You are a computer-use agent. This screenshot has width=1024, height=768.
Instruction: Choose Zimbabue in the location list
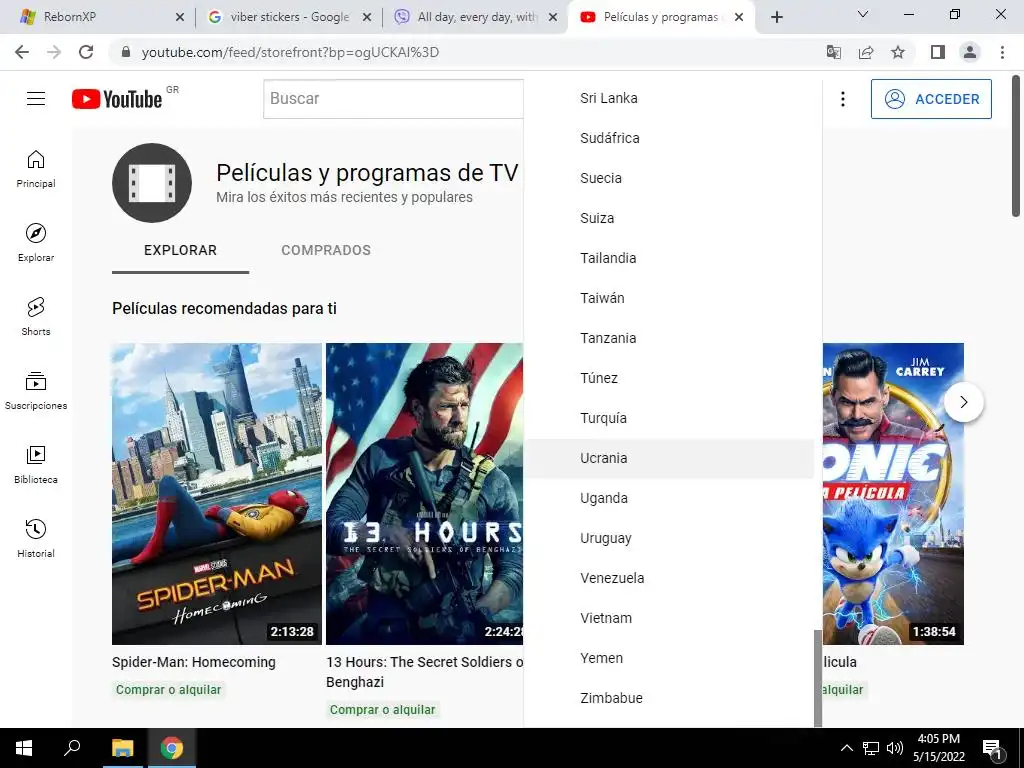670,699
